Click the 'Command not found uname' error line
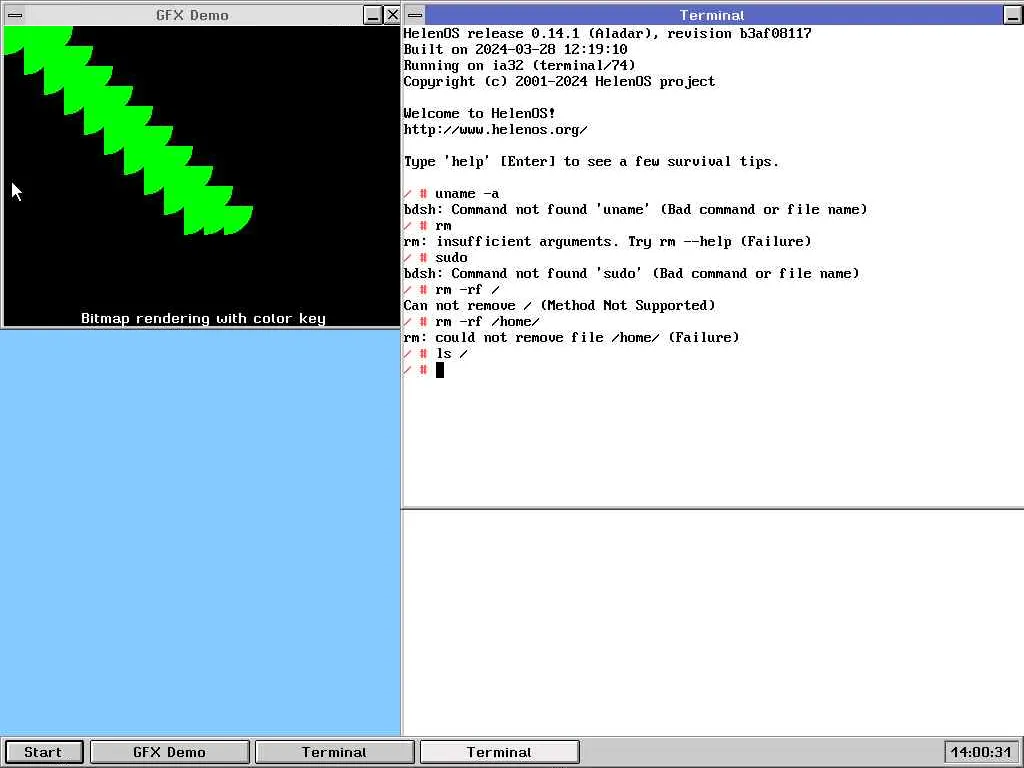 point(635,209)
